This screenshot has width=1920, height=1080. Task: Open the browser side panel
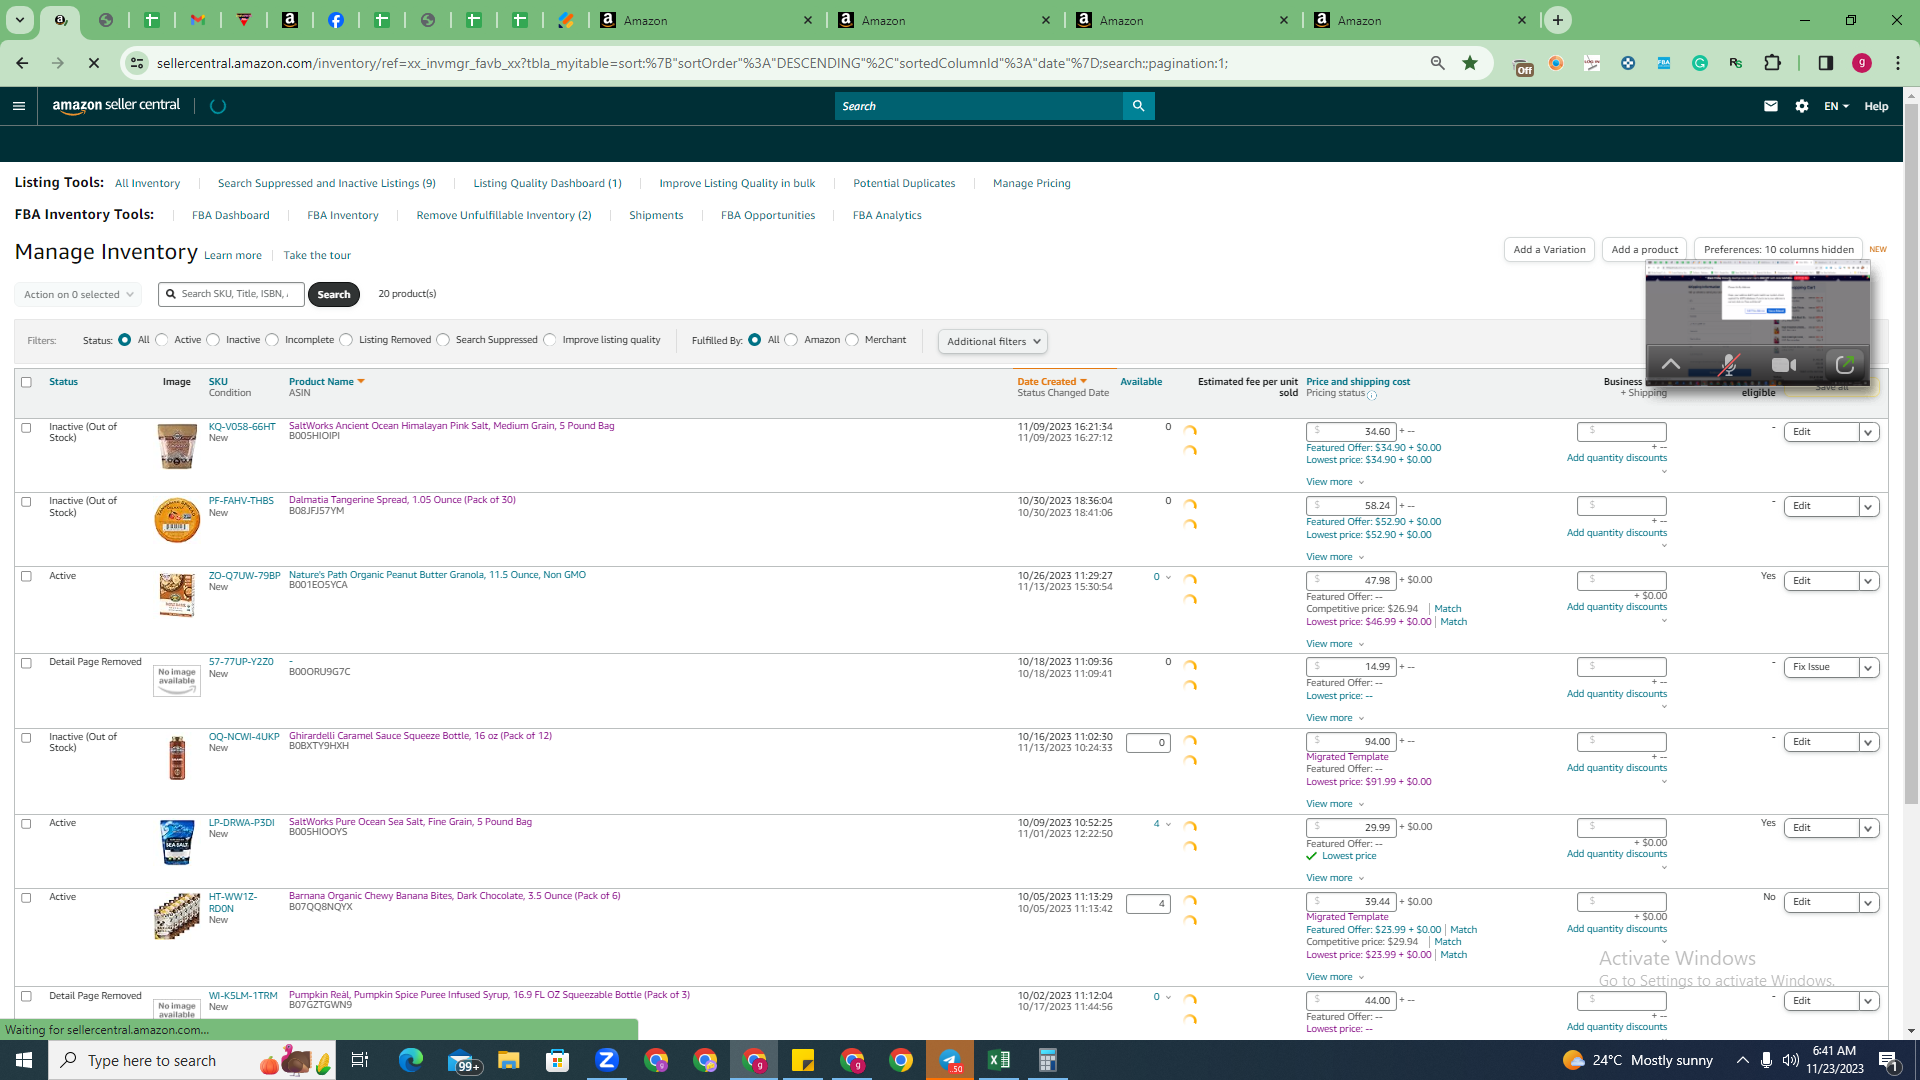[x=1826, y=63]
